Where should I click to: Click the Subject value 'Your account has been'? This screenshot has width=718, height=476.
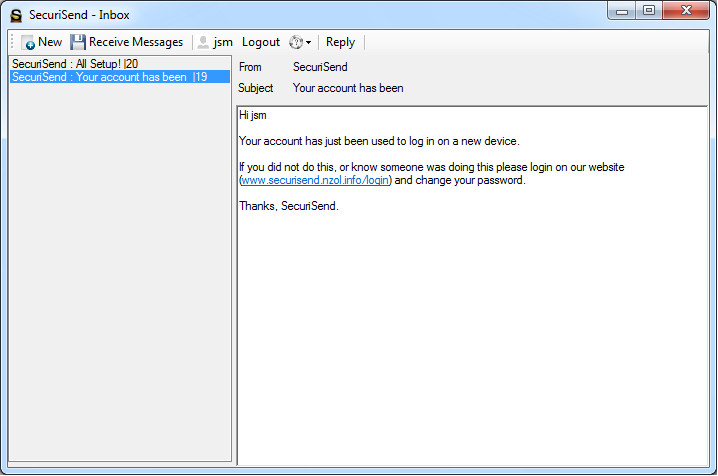[x=348, y=88]
